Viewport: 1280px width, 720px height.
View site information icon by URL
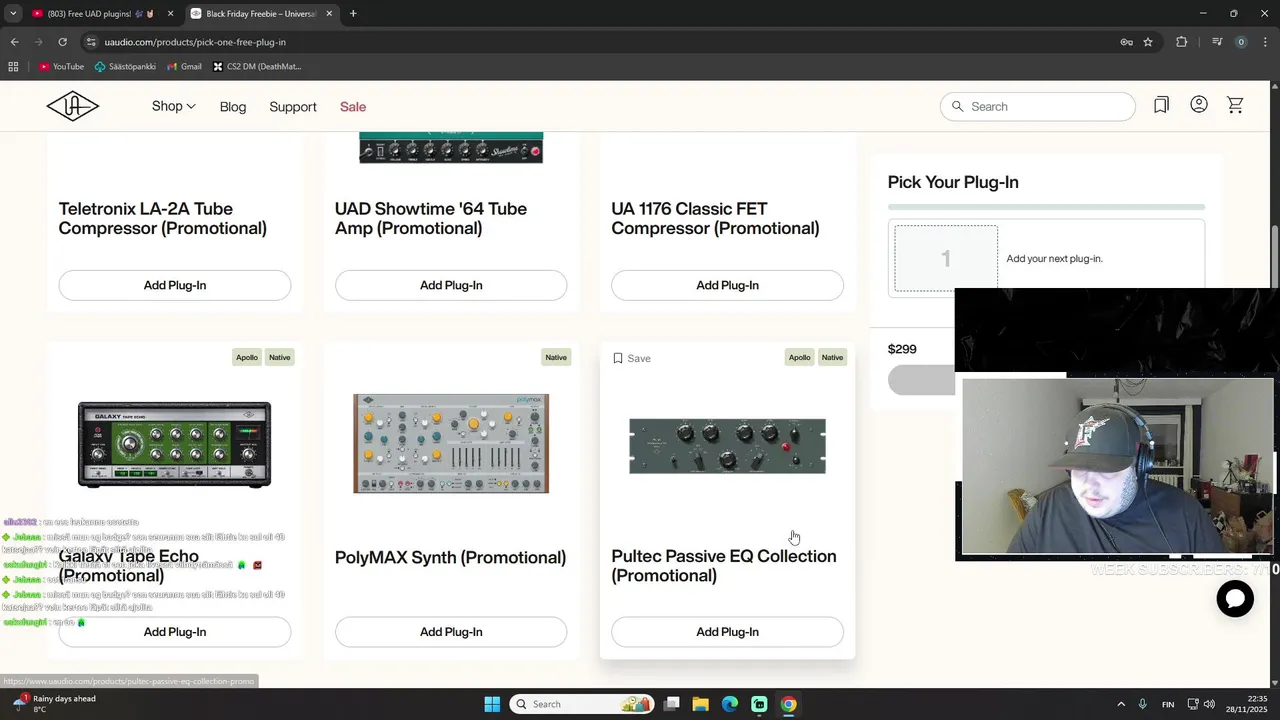[91, 42]
